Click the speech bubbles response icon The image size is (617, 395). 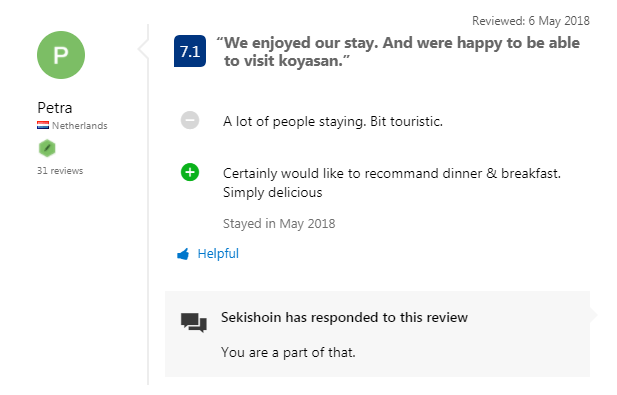click(x=194, y=323)
